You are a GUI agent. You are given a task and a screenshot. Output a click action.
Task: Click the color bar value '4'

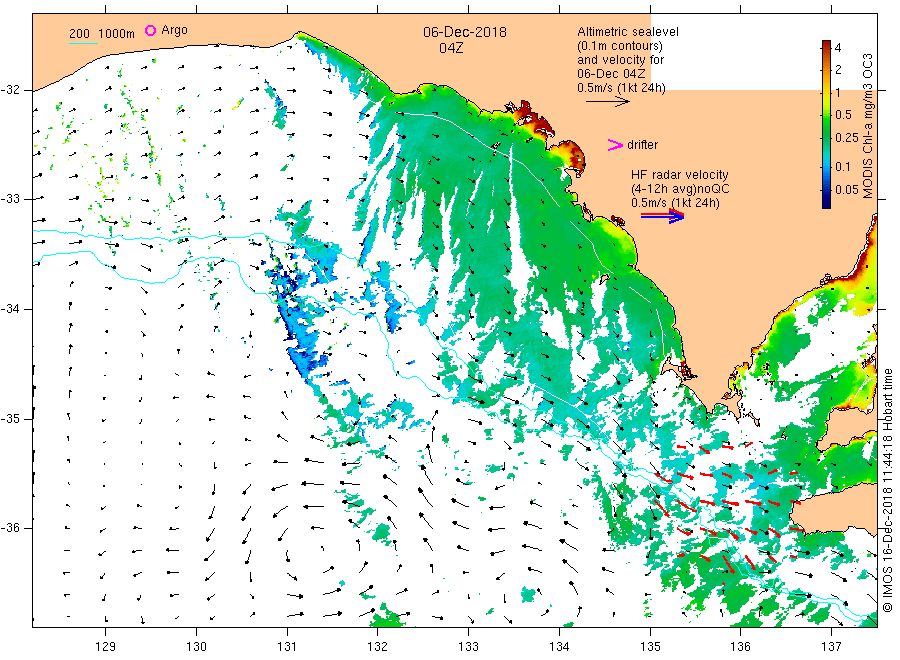pos(838,48)
